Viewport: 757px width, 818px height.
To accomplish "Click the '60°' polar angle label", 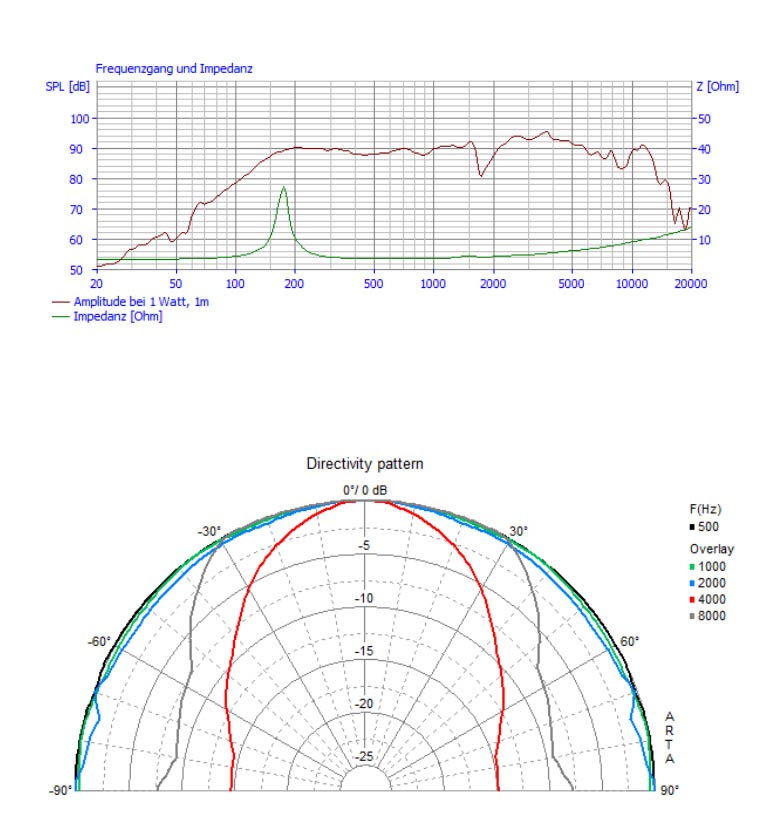I will [x=630, y=642].
